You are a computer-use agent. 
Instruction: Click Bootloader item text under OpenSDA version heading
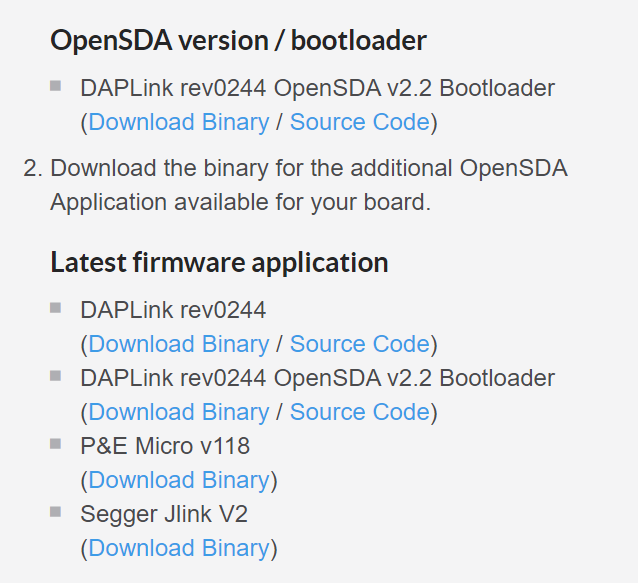click(317, 88)
